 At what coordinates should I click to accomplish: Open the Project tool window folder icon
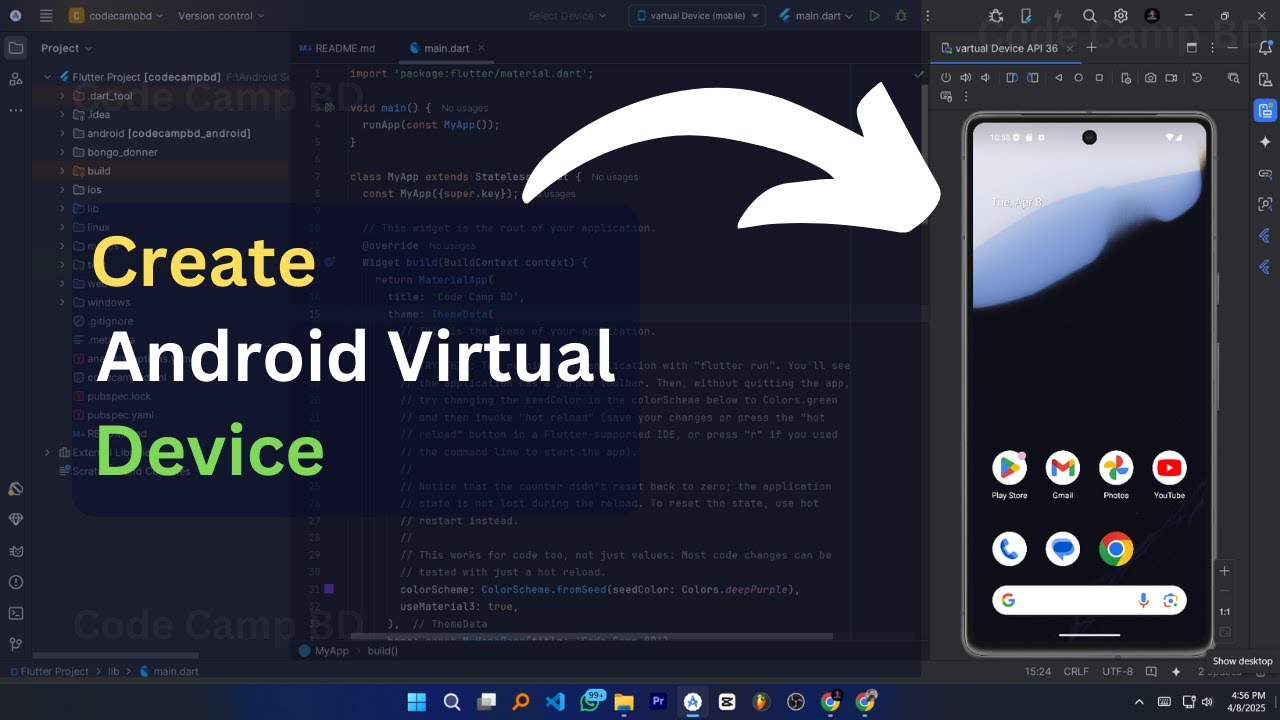point(15,48)
